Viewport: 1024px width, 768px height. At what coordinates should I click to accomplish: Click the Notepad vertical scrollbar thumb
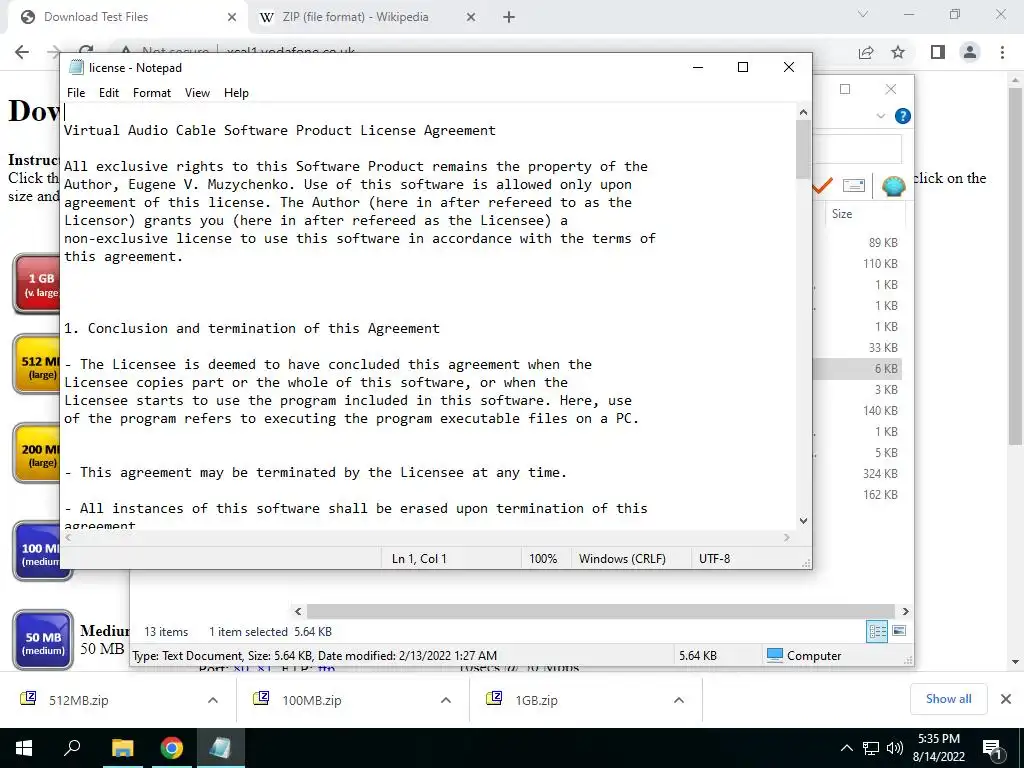click(x=803, y=150)
